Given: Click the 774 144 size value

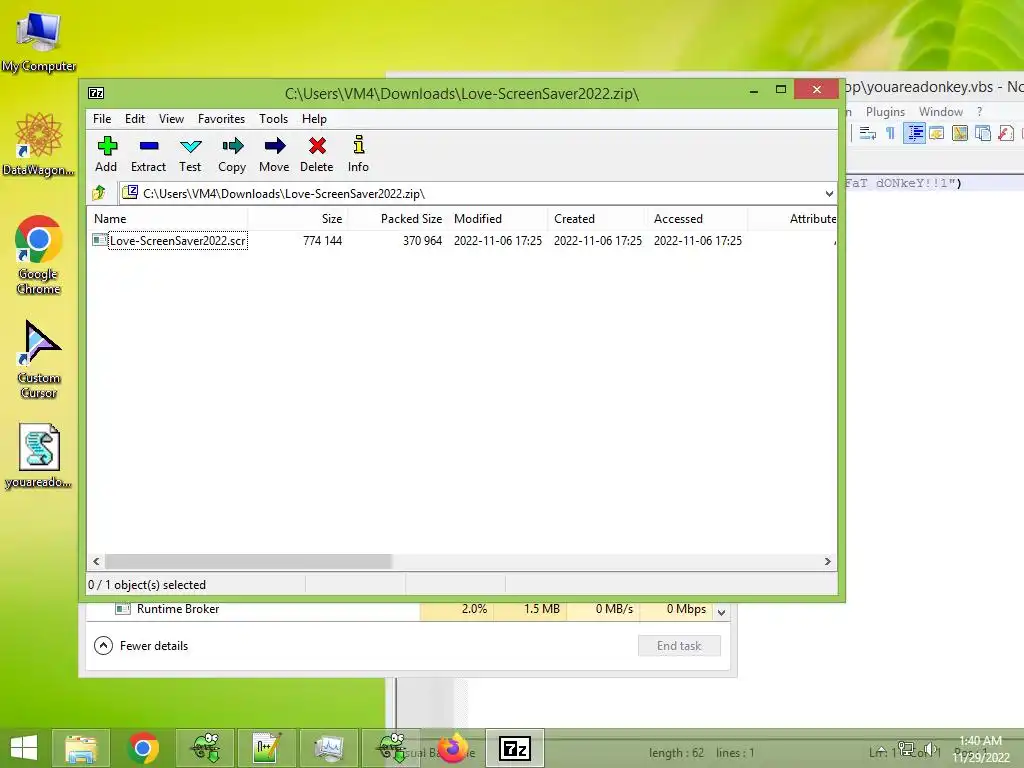Looking at the screenshot, I should tap(323, 240).
